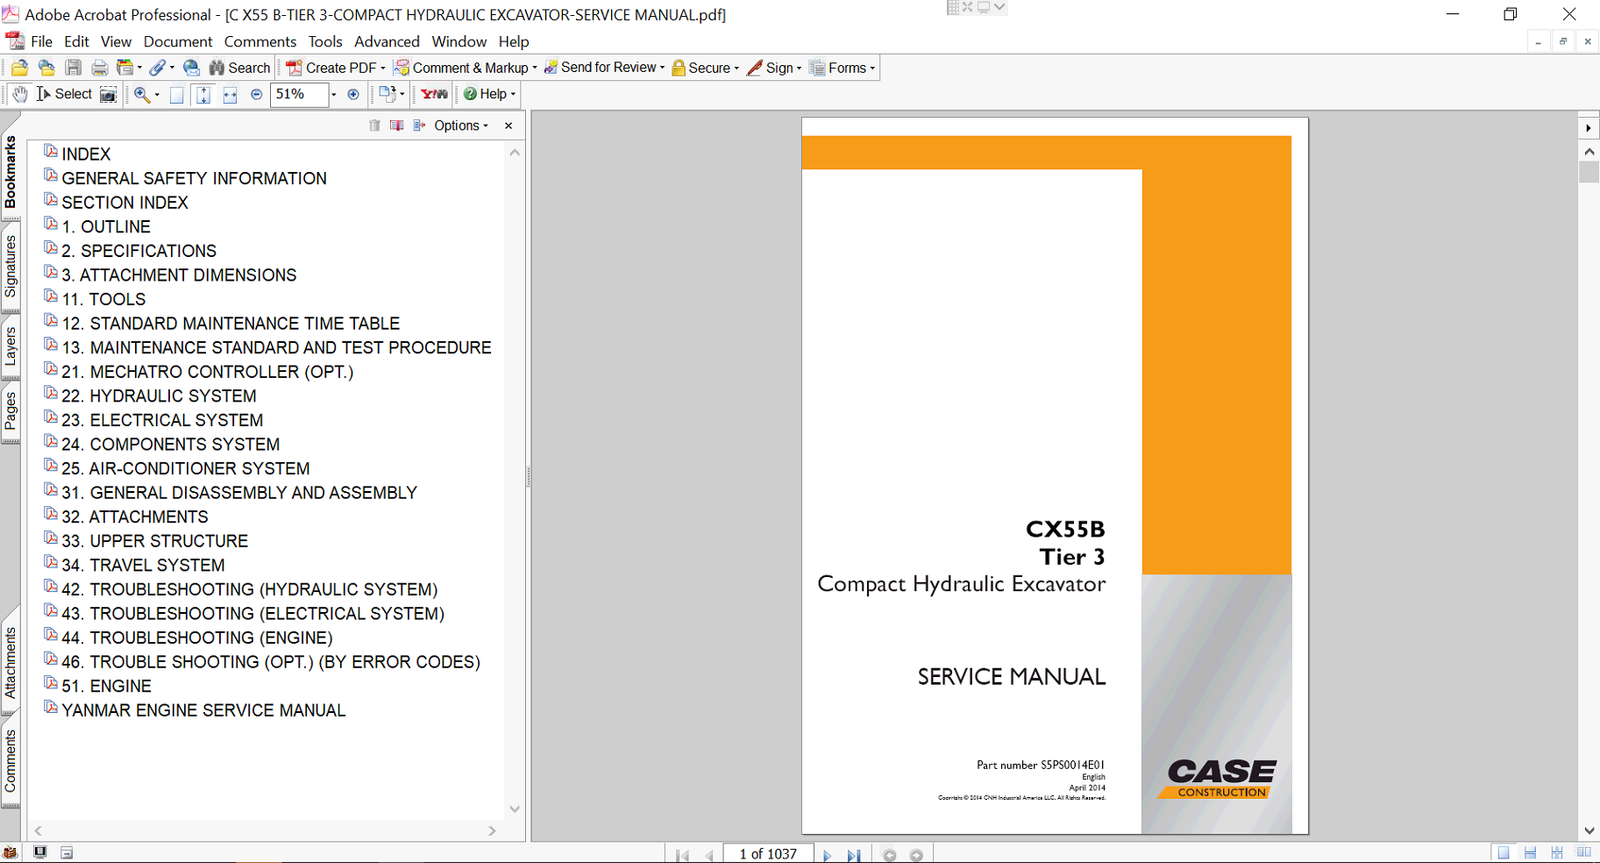Image resolution: width=1600 pixels, height=863 pixels.
Task: Expand the bookmarks Options dropdown
Action: coord(461,126)
